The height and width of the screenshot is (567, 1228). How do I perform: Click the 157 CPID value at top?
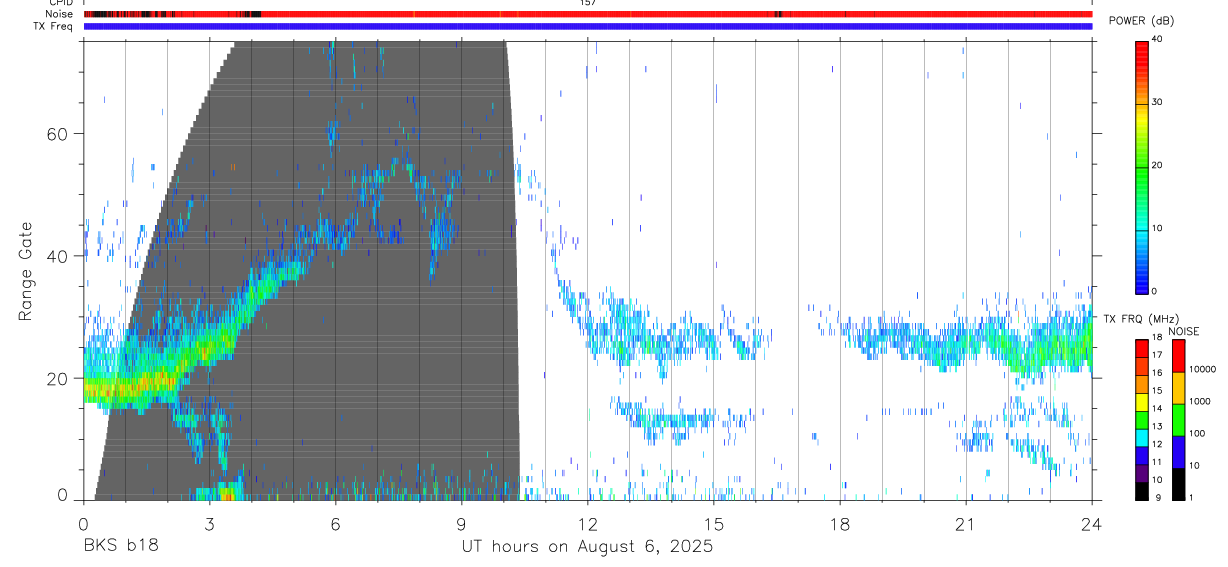pyautogui.click(x=587, y=3)
